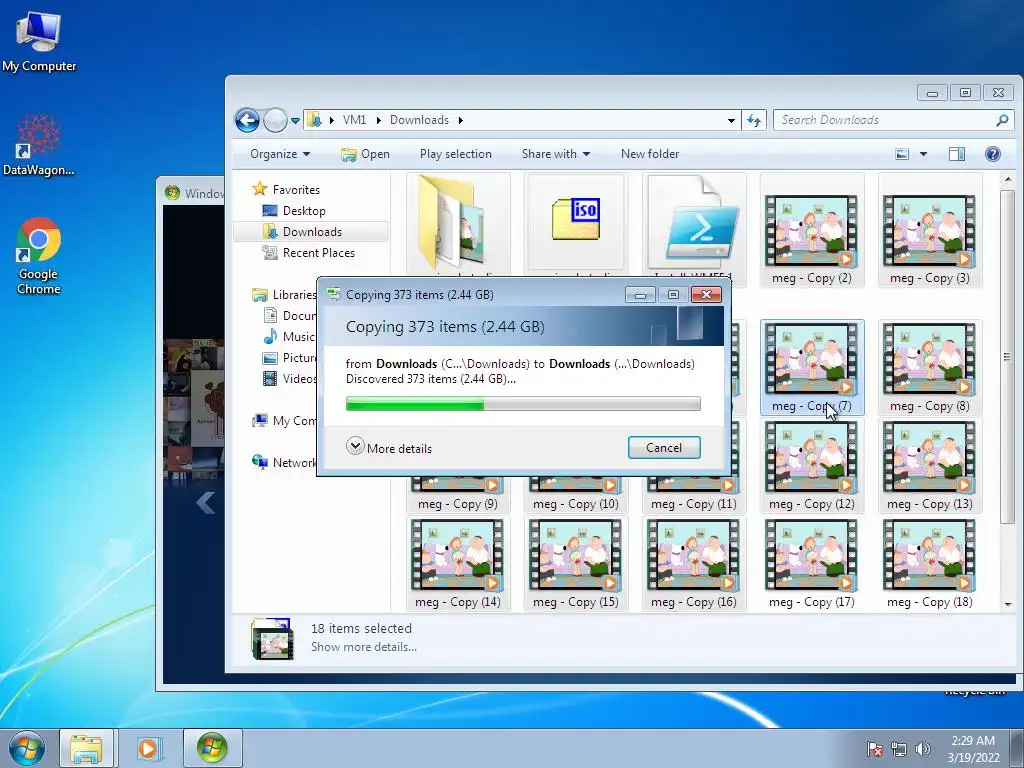The height and width of the screenshot is (768, 1024).
Task: Open the Windows Start button
Action: (26, 748)
